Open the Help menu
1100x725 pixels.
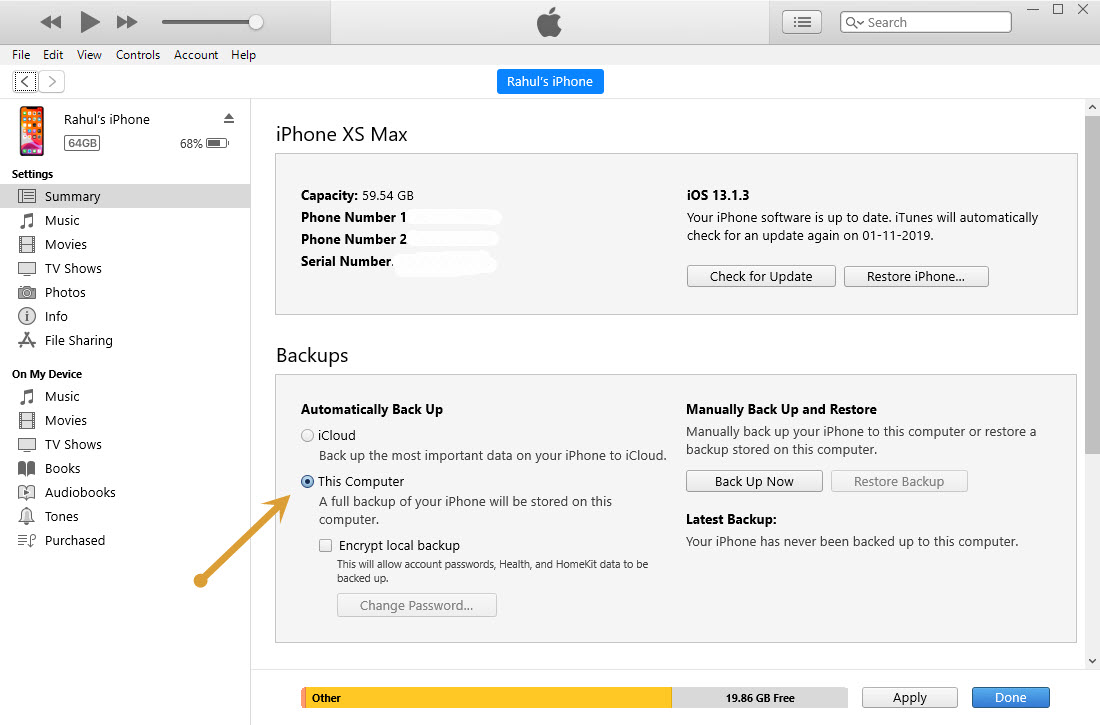(x=243, y=55)
